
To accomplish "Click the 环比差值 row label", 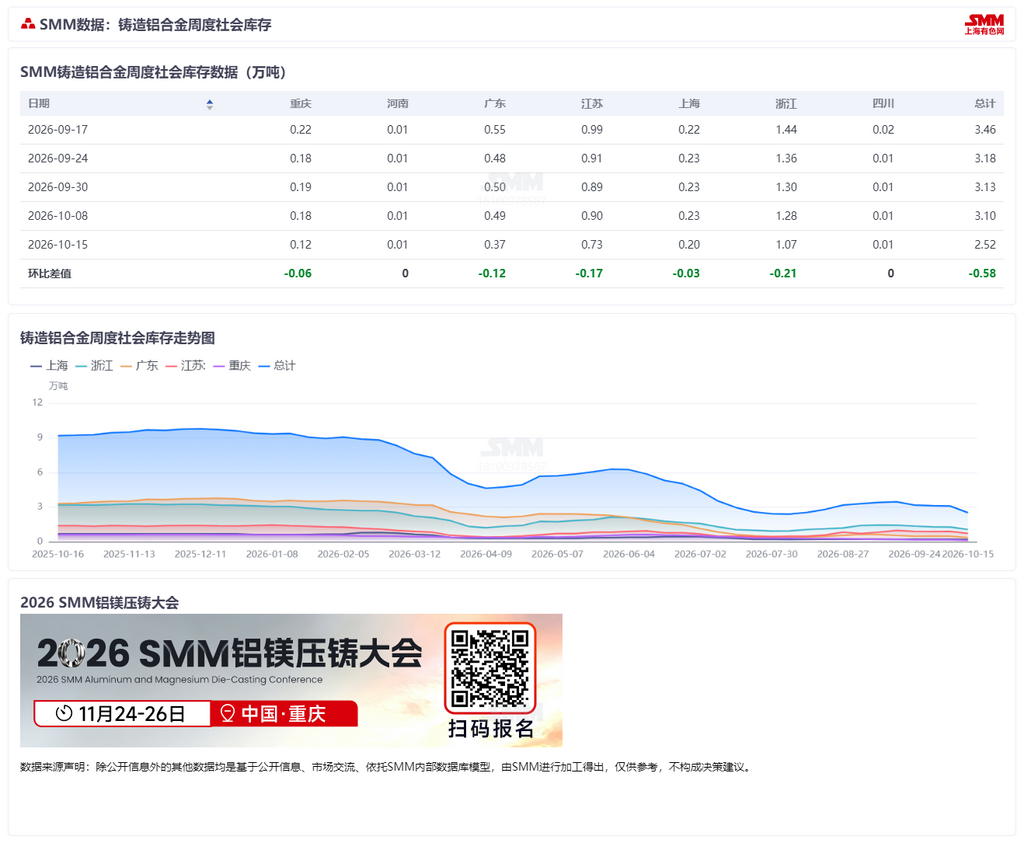I will [50, 273].
